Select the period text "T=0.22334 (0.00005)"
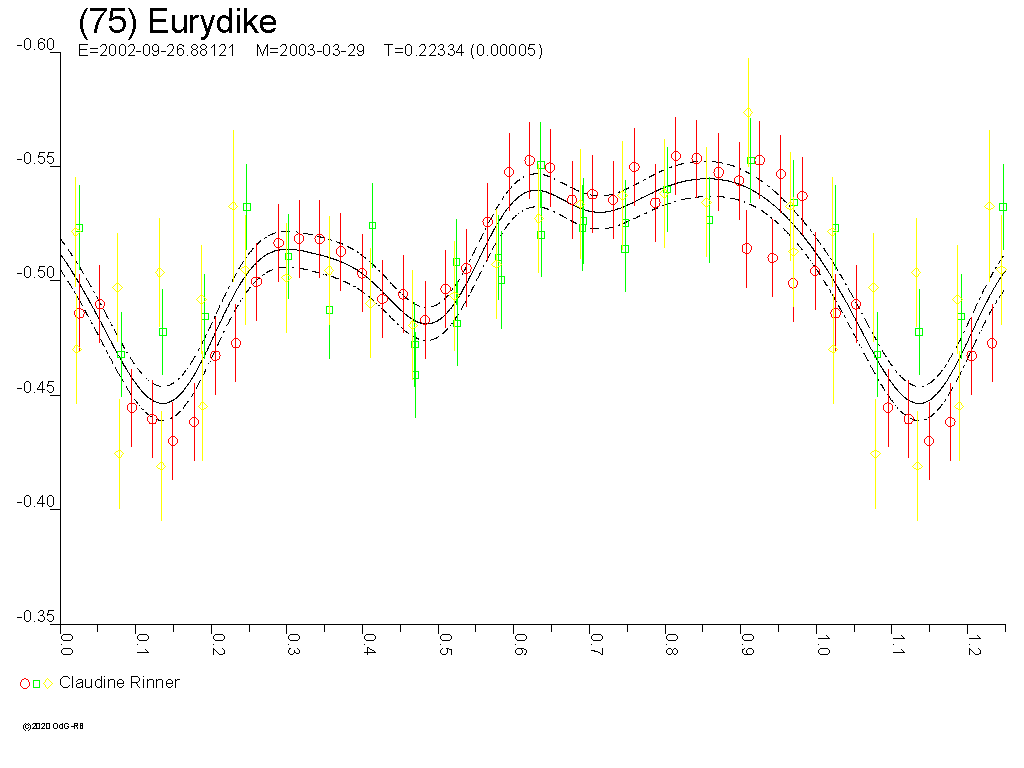This screenshot has width=1024, height=768. (x=464, y=51)
